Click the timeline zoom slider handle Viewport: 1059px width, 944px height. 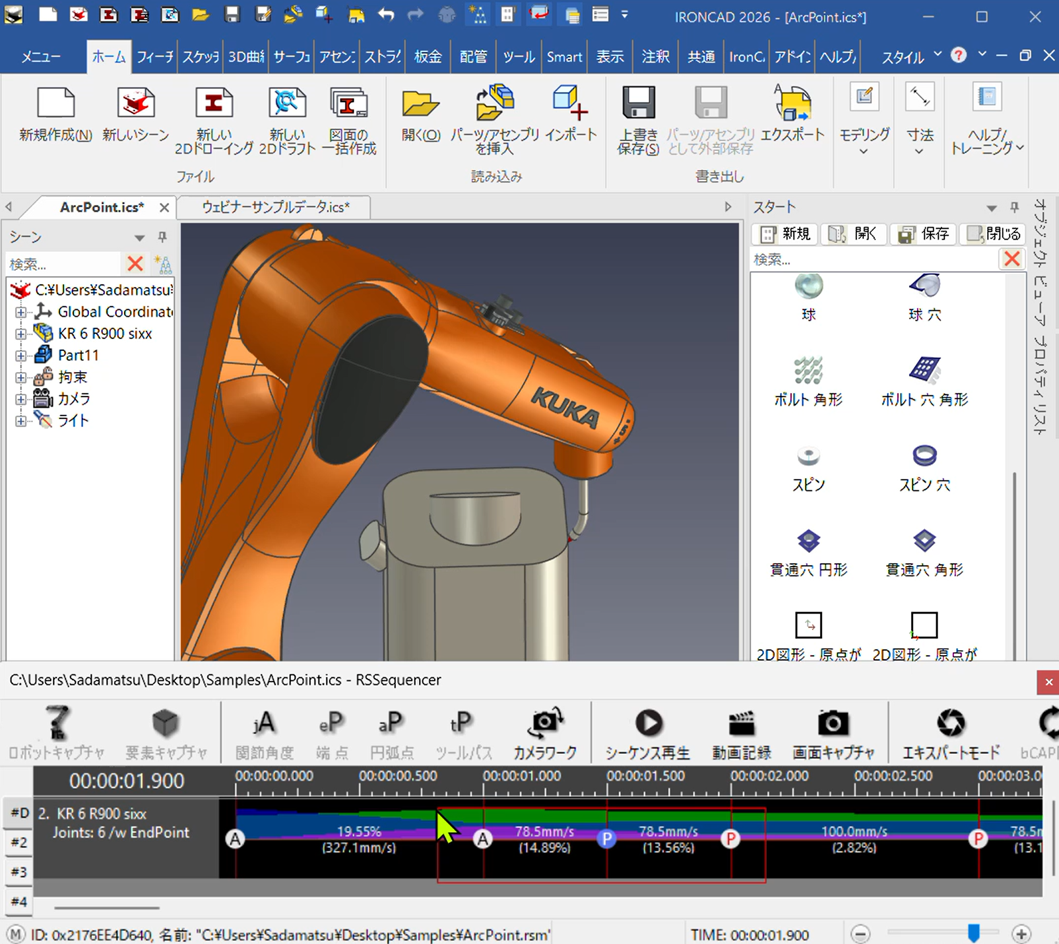(973, 933)
